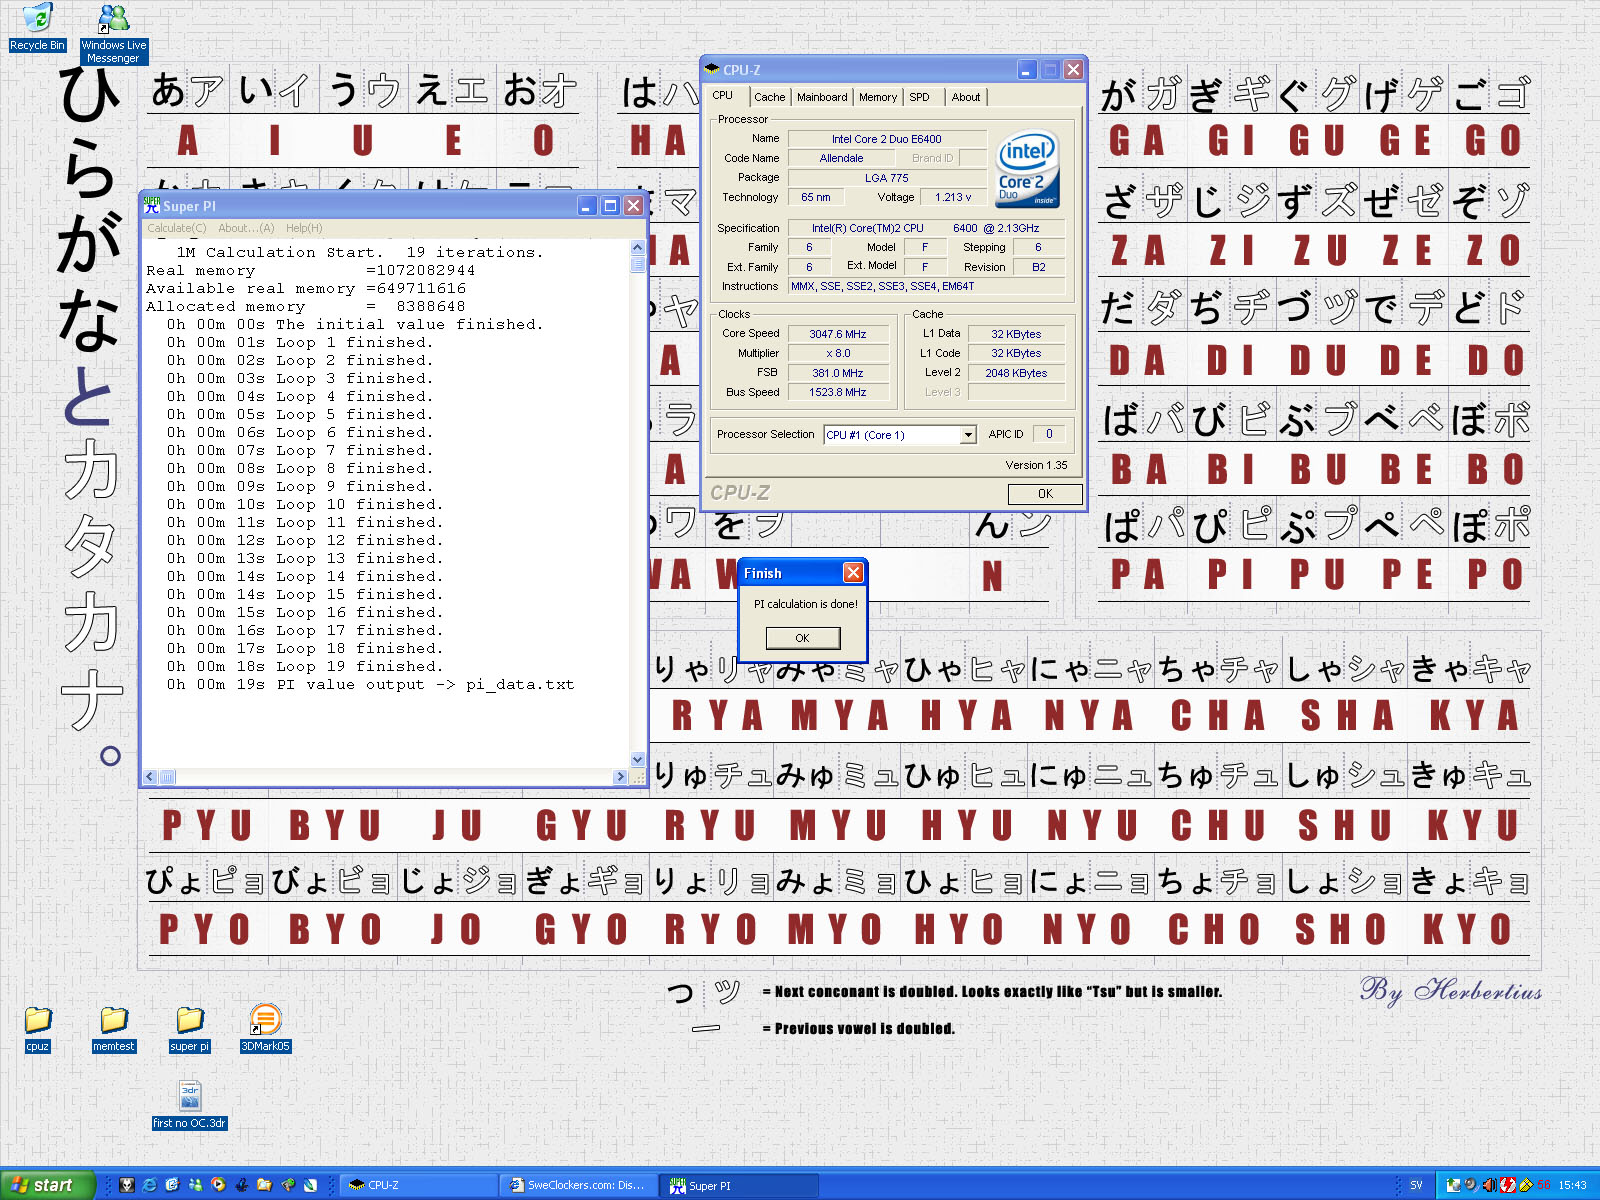Click the Super PI vertical scrollbar down arrow
Viewport: 1600px width, 1200px height.
(638, 760)
